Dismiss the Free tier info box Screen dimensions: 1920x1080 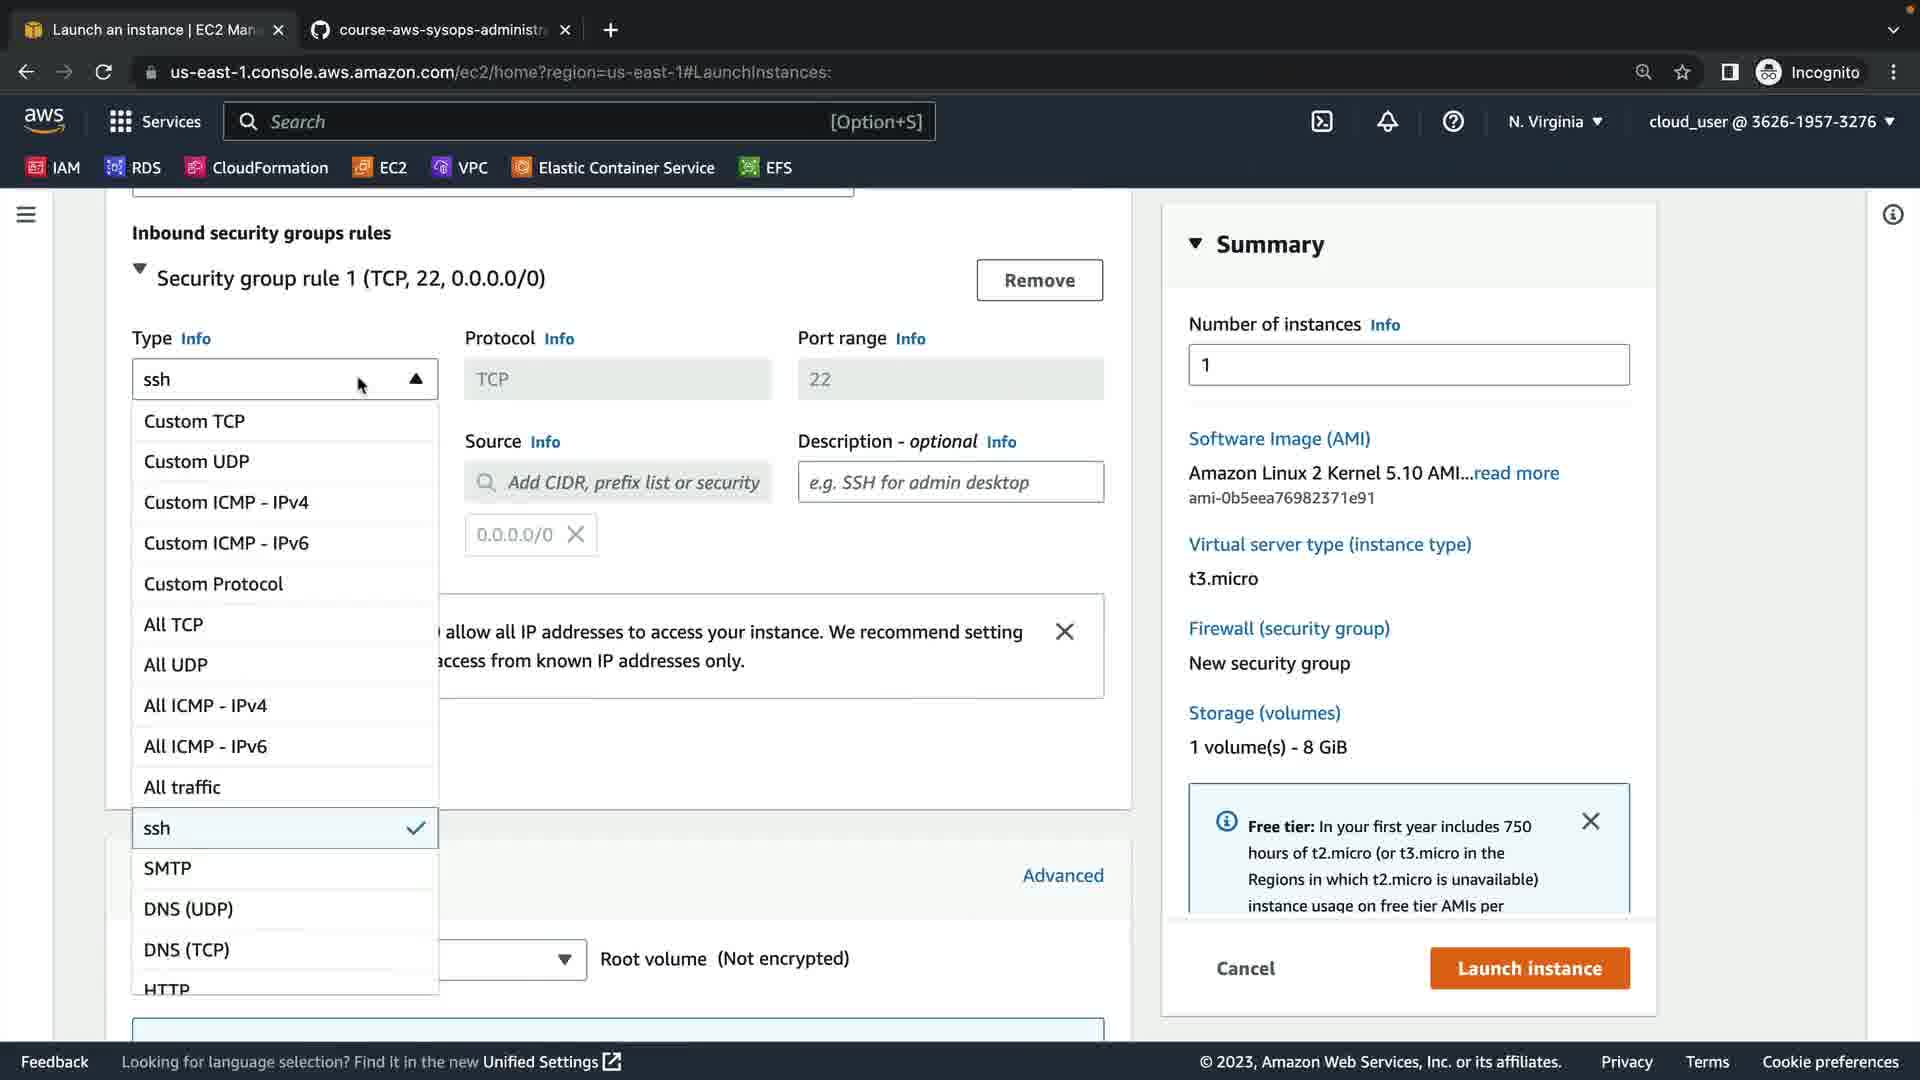pyautogui.click(x=1590, y=821)
